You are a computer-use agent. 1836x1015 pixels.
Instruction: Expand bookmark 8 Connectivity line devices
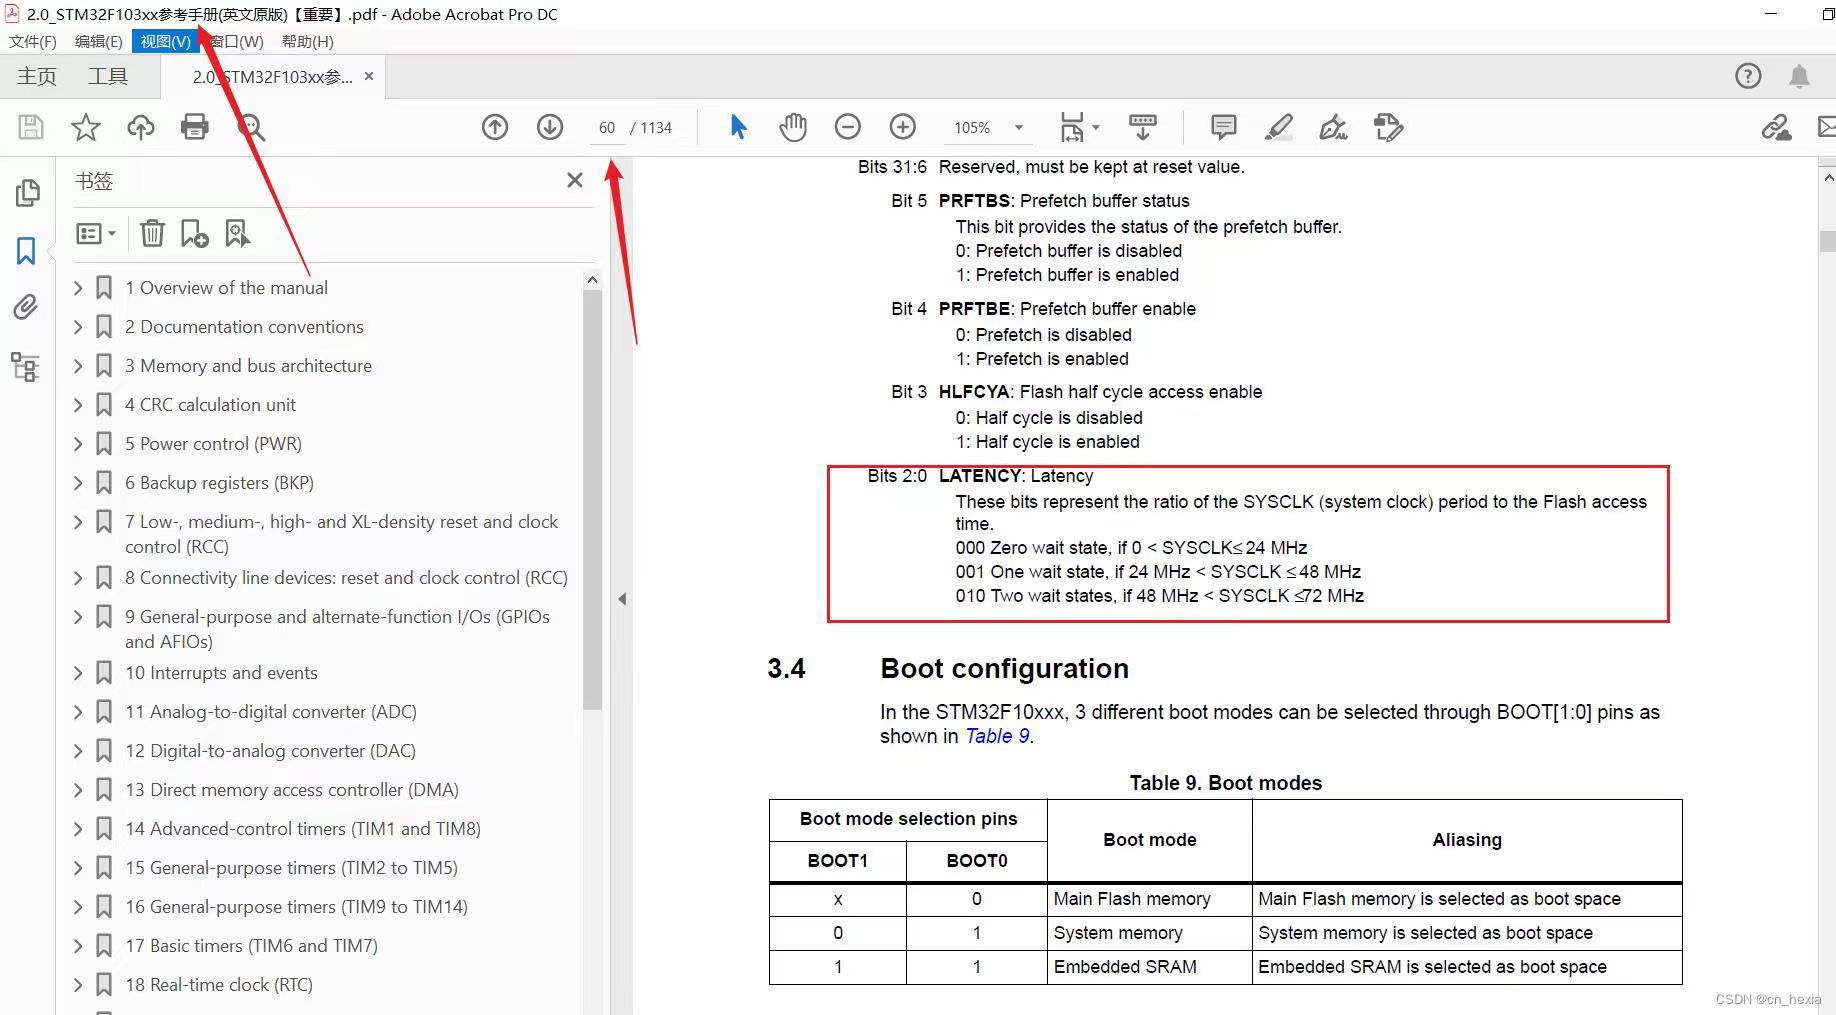point(78,578)
